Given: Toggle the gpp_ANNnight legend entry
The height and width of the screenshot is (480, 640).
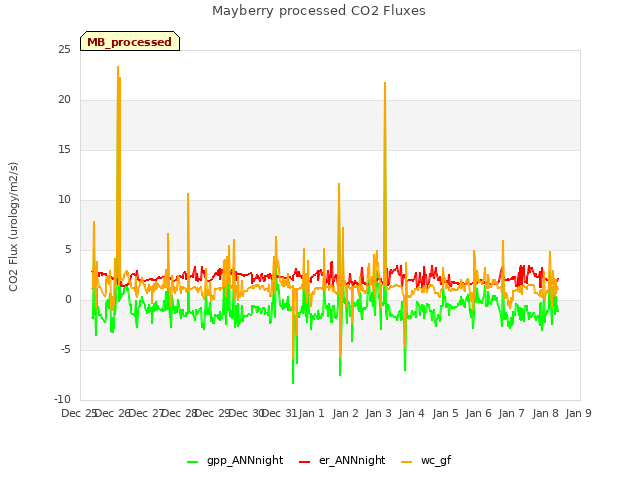Looking at the screenshot, I should 235,460.
